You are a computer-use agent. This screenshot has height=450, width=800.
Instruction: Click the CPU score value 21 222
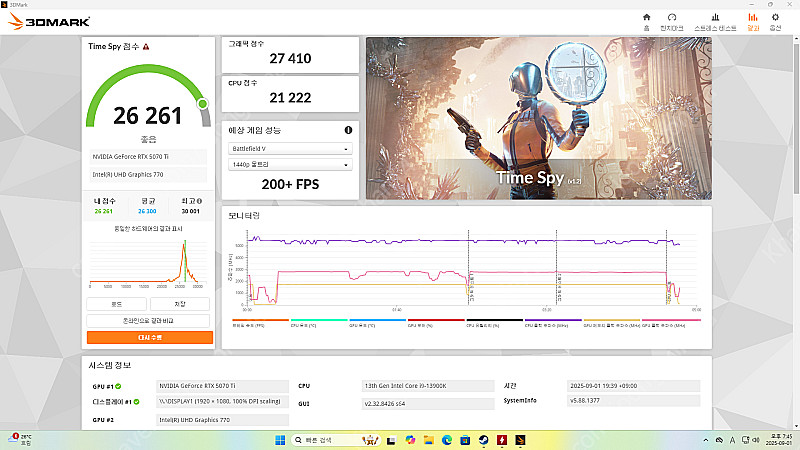pyautogui.click(x=290, y=97)
